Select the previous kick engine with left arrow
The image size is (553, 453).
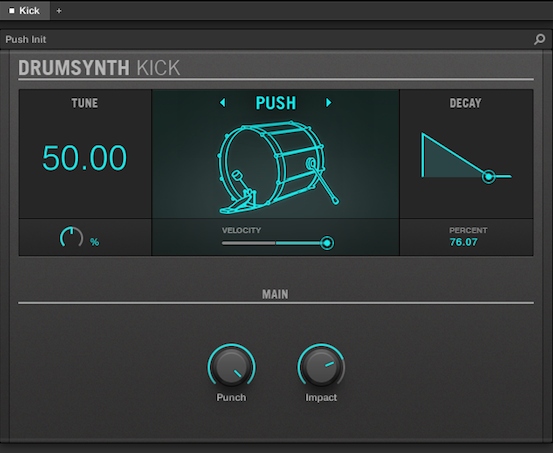click(223, 103)
